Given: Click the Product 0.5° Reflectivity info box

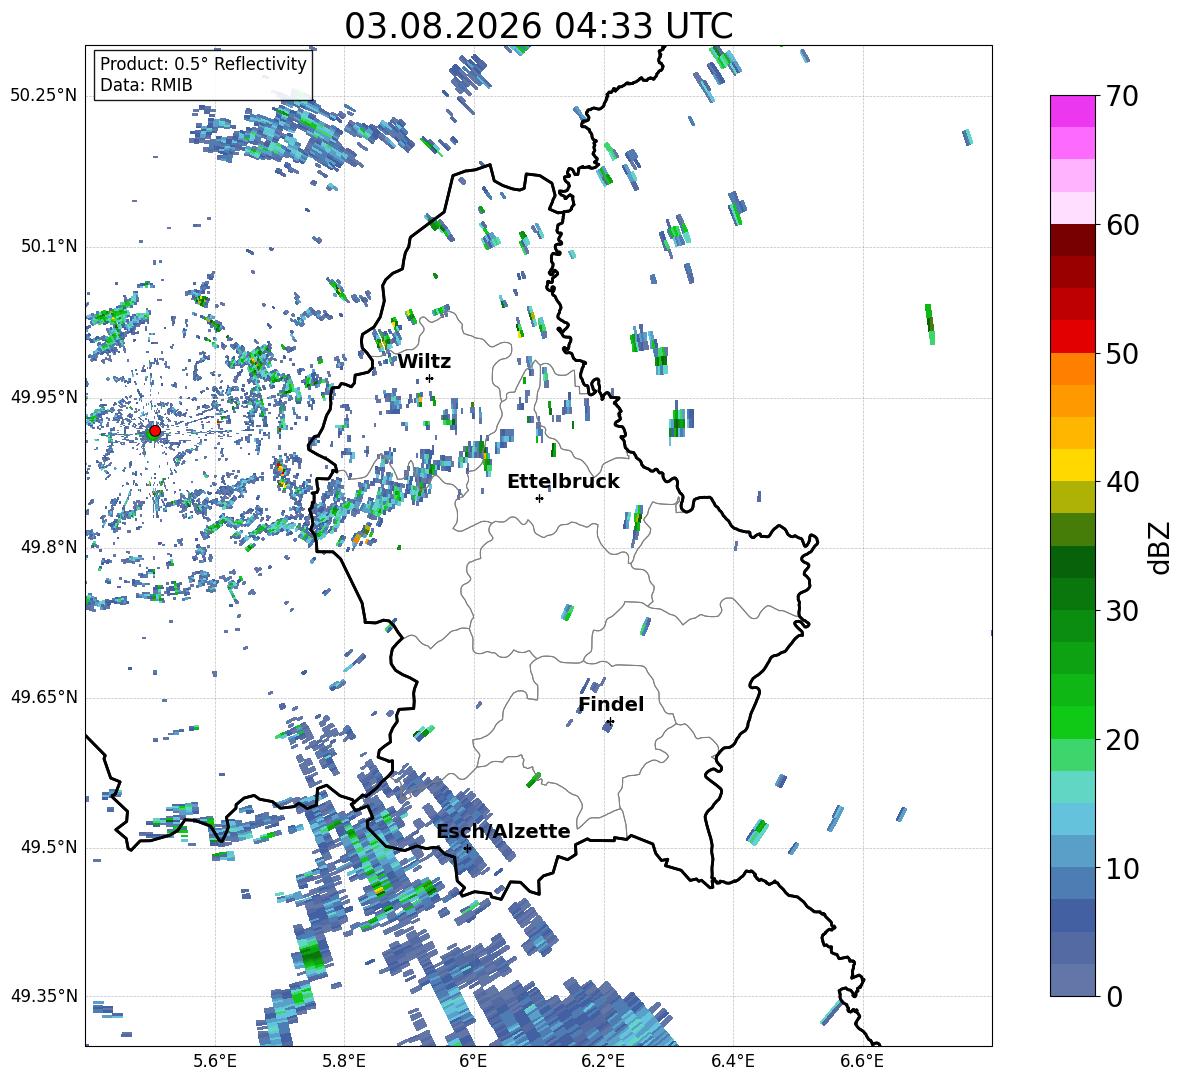Looking at the screenshot, I should [x=203, y=74].
